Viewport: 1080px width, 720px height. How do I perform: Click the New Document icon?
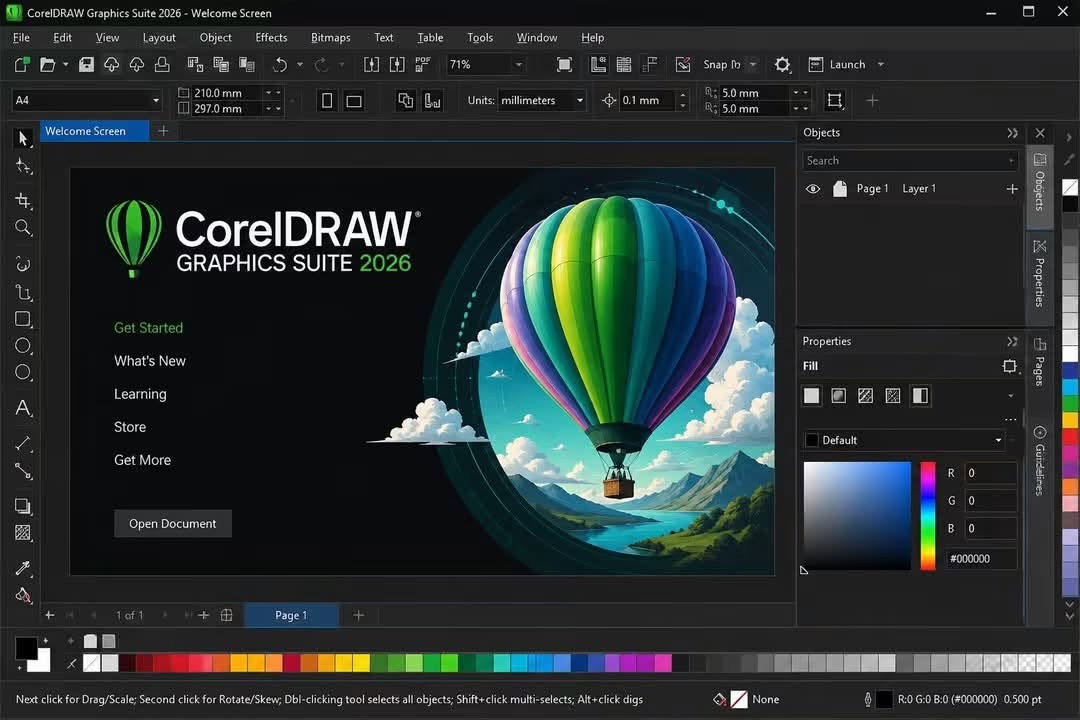(21, 65)
